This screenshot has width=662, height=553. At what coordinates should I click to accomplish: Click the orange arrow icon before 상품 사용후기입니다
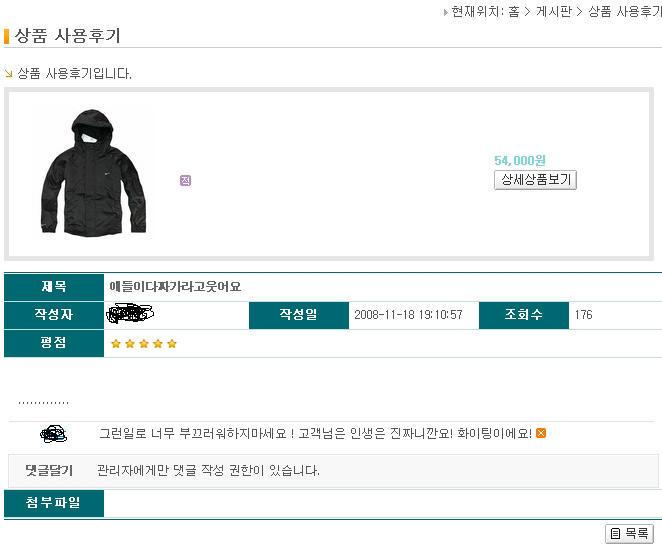(x=8, y=74)
